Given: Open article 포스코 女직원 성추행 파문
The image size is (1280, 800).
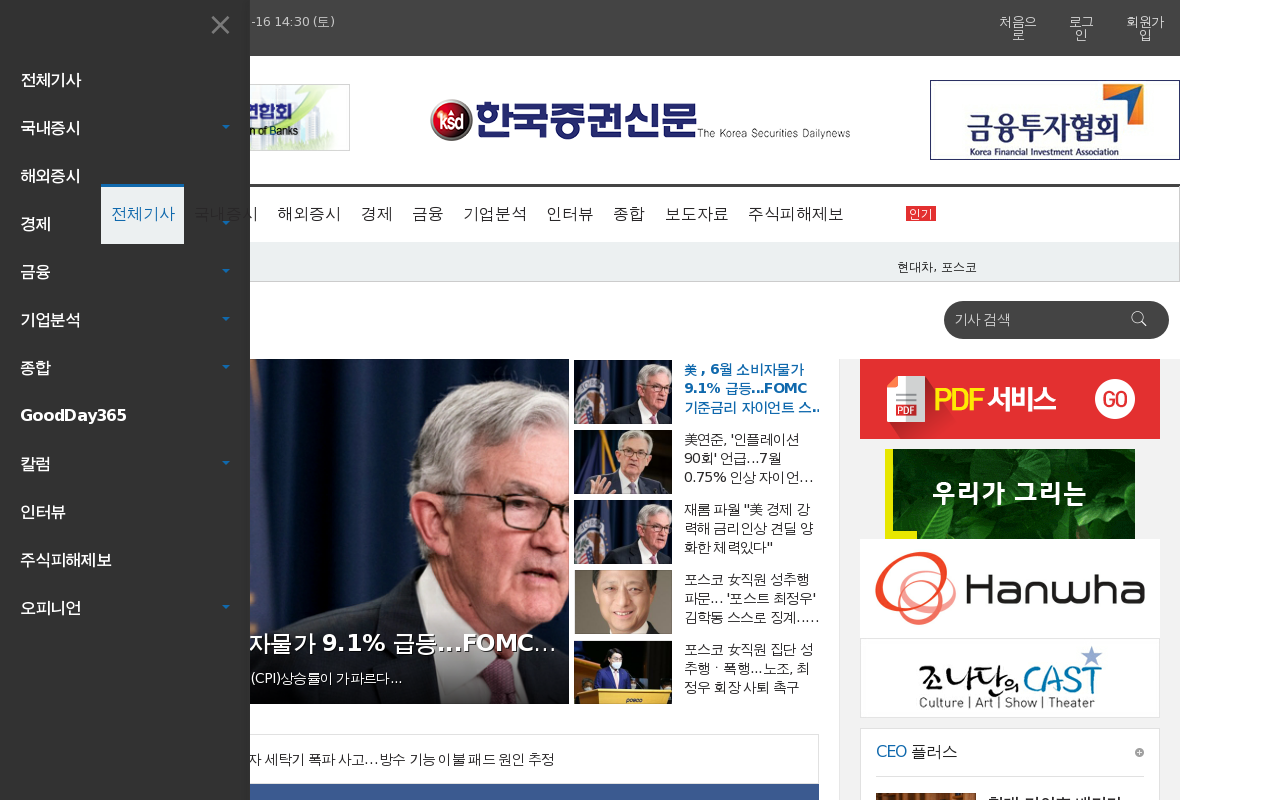Looking at the screenshot, I should point(752,599).
